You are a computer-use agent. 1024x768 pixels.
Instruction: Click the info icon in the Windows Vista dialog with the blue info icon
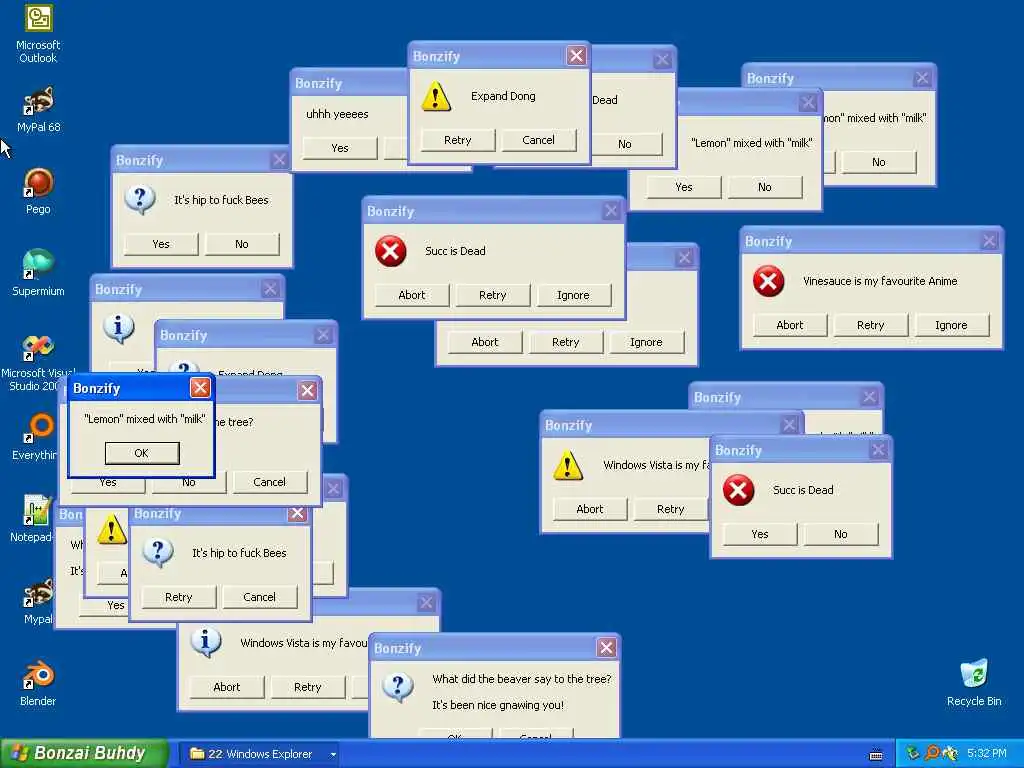coord(205,643)
